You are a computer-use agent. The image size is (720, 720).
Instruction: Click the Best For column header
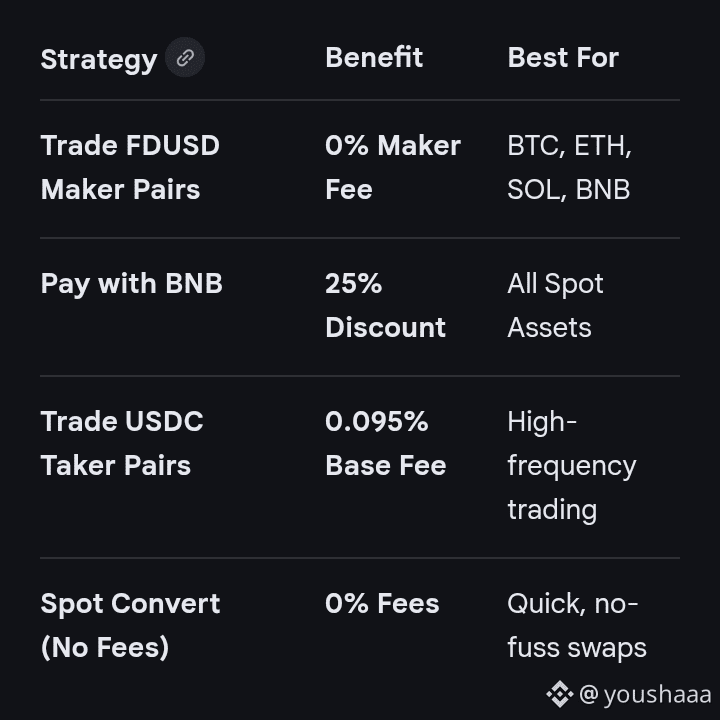point(563,58)
